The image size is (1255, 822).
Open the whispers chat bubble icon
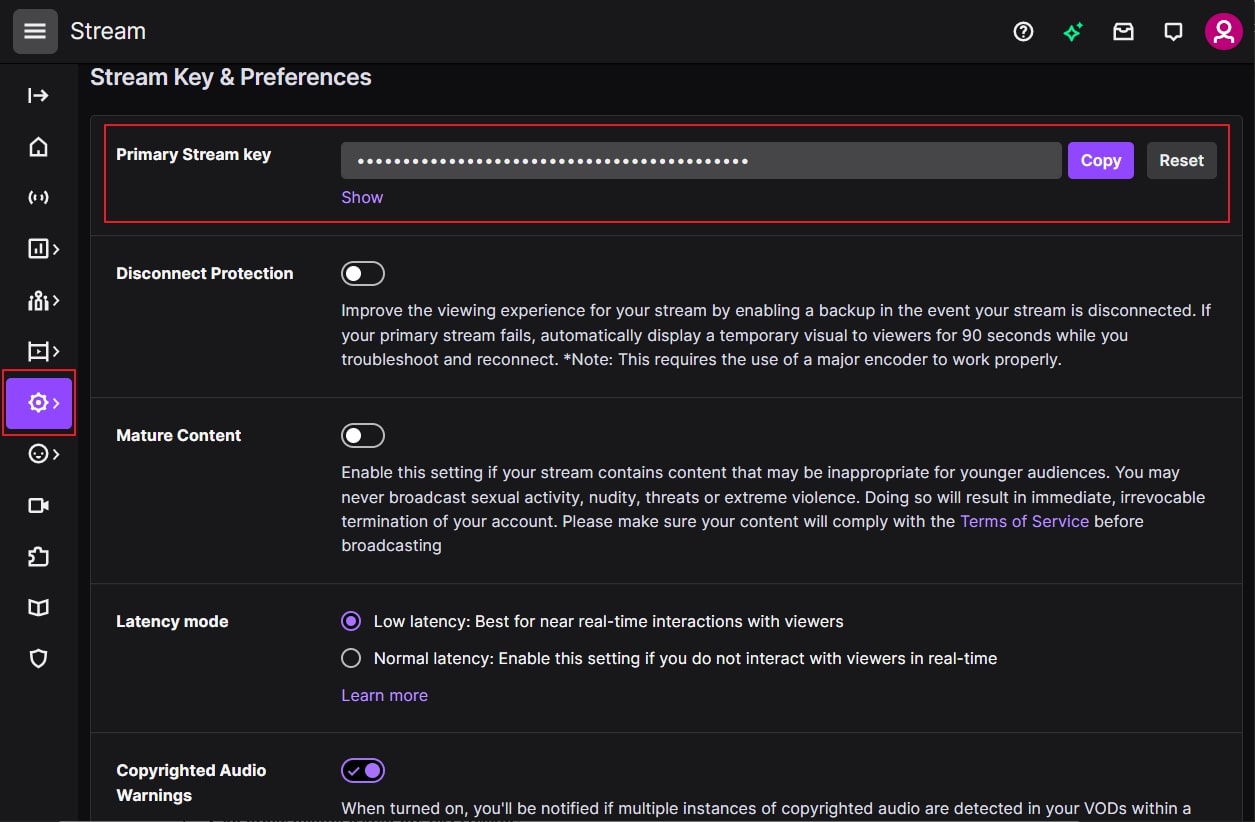pyautogui.click(x=1173, y=32)
